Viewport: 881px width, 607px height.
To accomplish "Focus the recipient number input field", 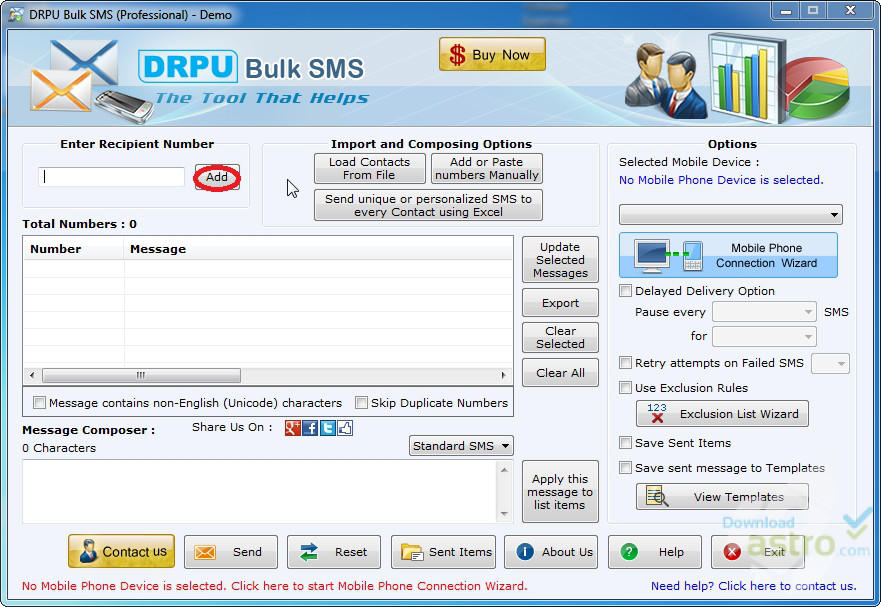I will click(111, 177).
